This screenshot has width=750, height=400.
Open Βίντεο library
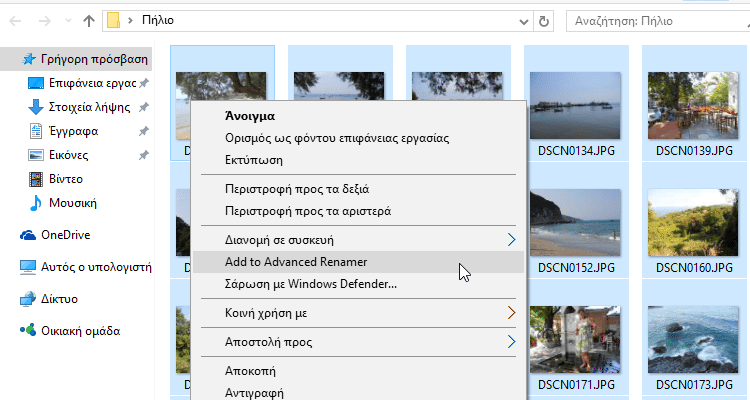tap(66, 179)
